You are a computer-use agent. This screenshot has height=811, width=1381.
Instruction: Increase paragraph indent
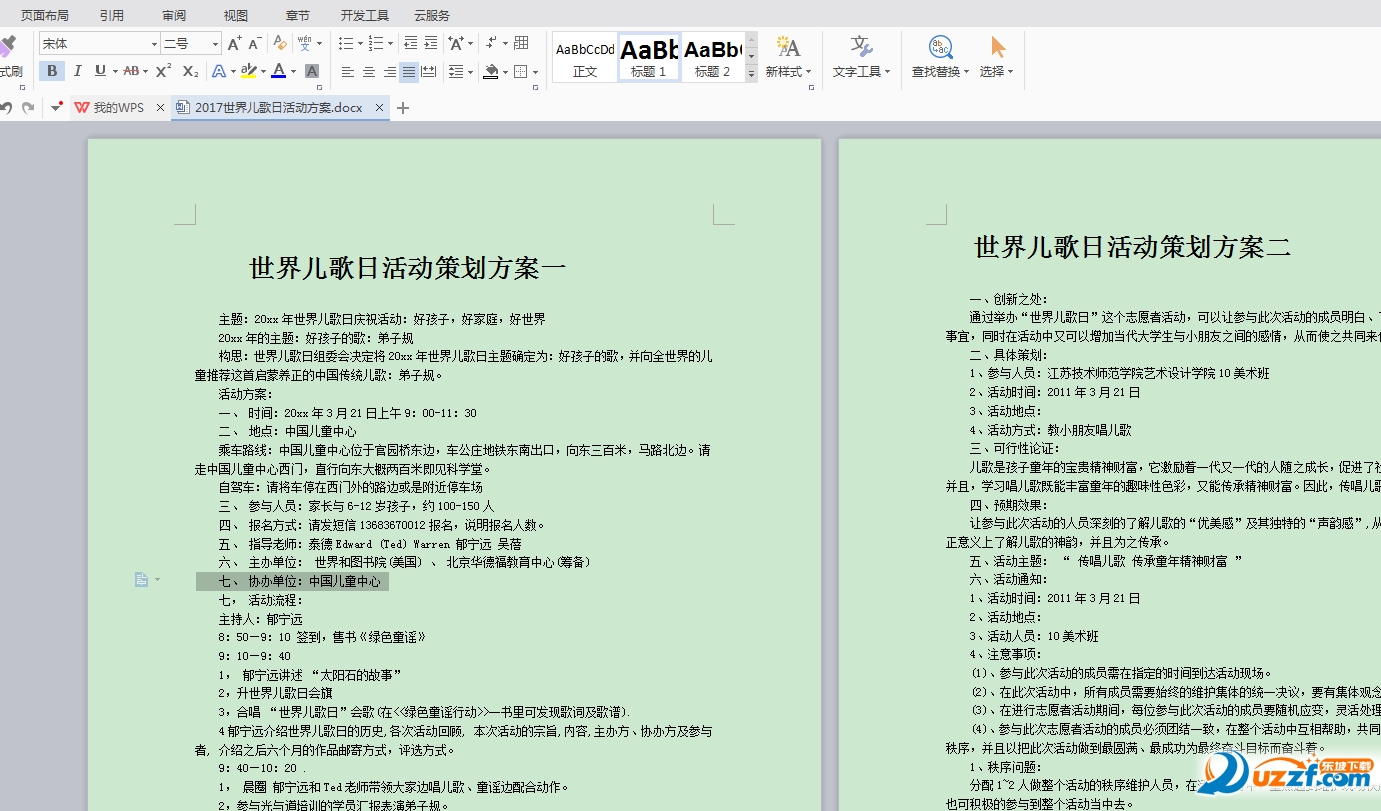point(431,43)
